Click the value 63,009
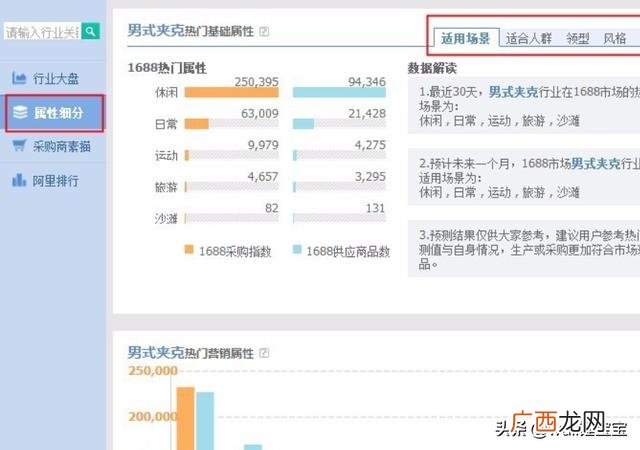 point(260,113)
